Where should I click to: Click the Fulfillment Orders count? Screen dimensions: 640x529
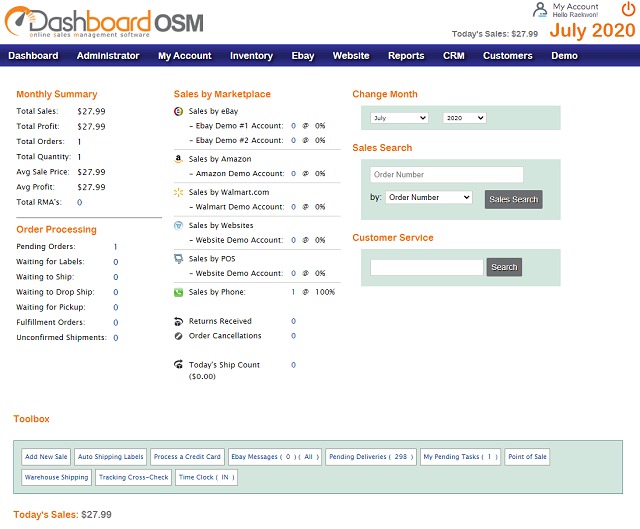click(x=116, y=322)
